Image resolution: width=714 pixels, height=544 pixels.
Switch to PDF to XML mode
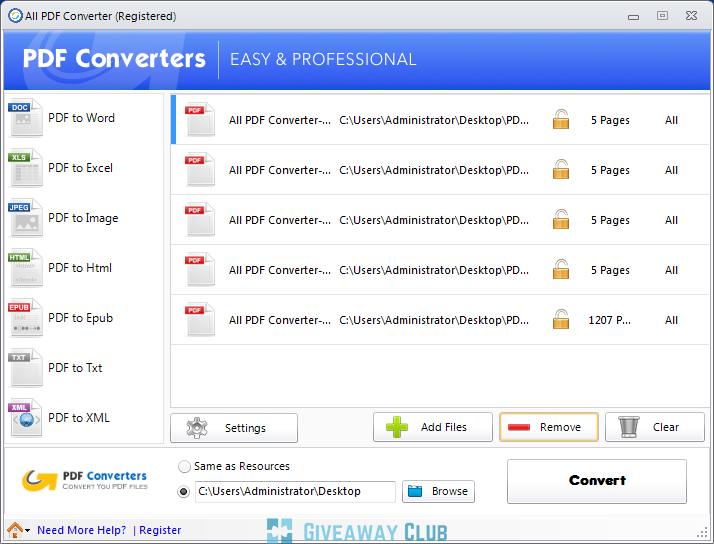tap(79, 418)
